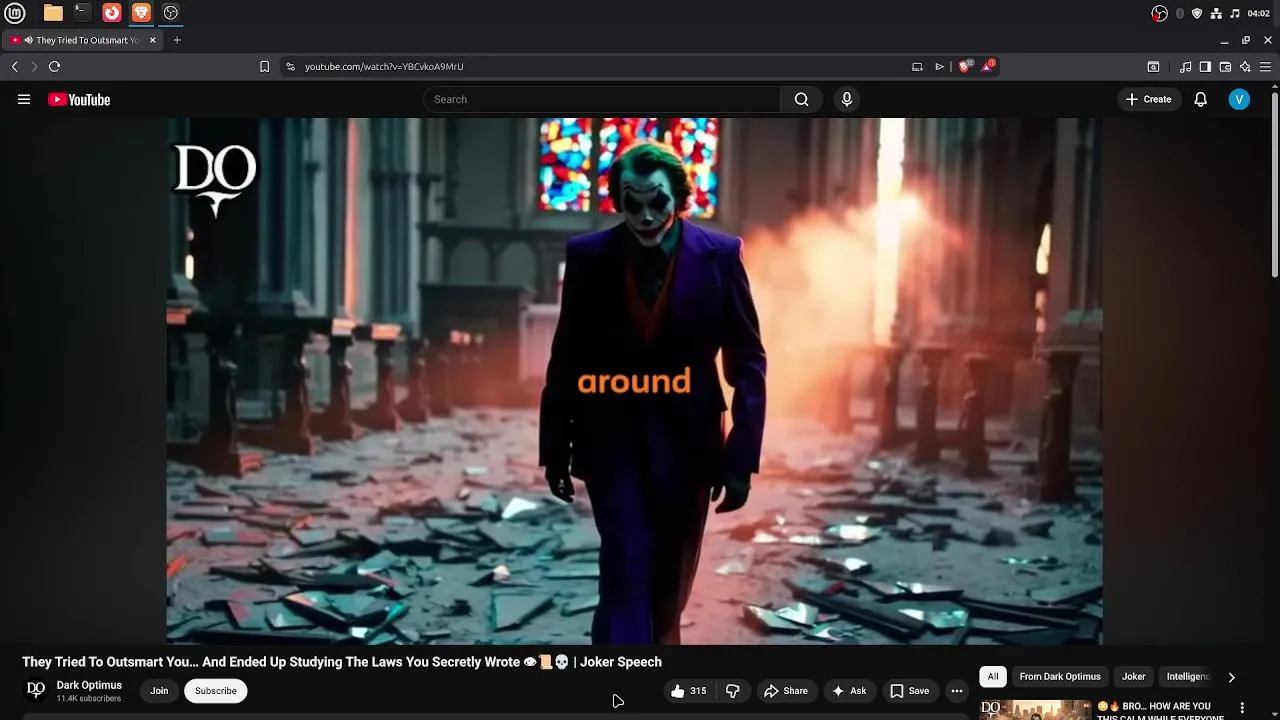This screenshot has height=720, width=1280.
Task: Select the 'From Dark Optimus' chip
Action: [1060, 677]
